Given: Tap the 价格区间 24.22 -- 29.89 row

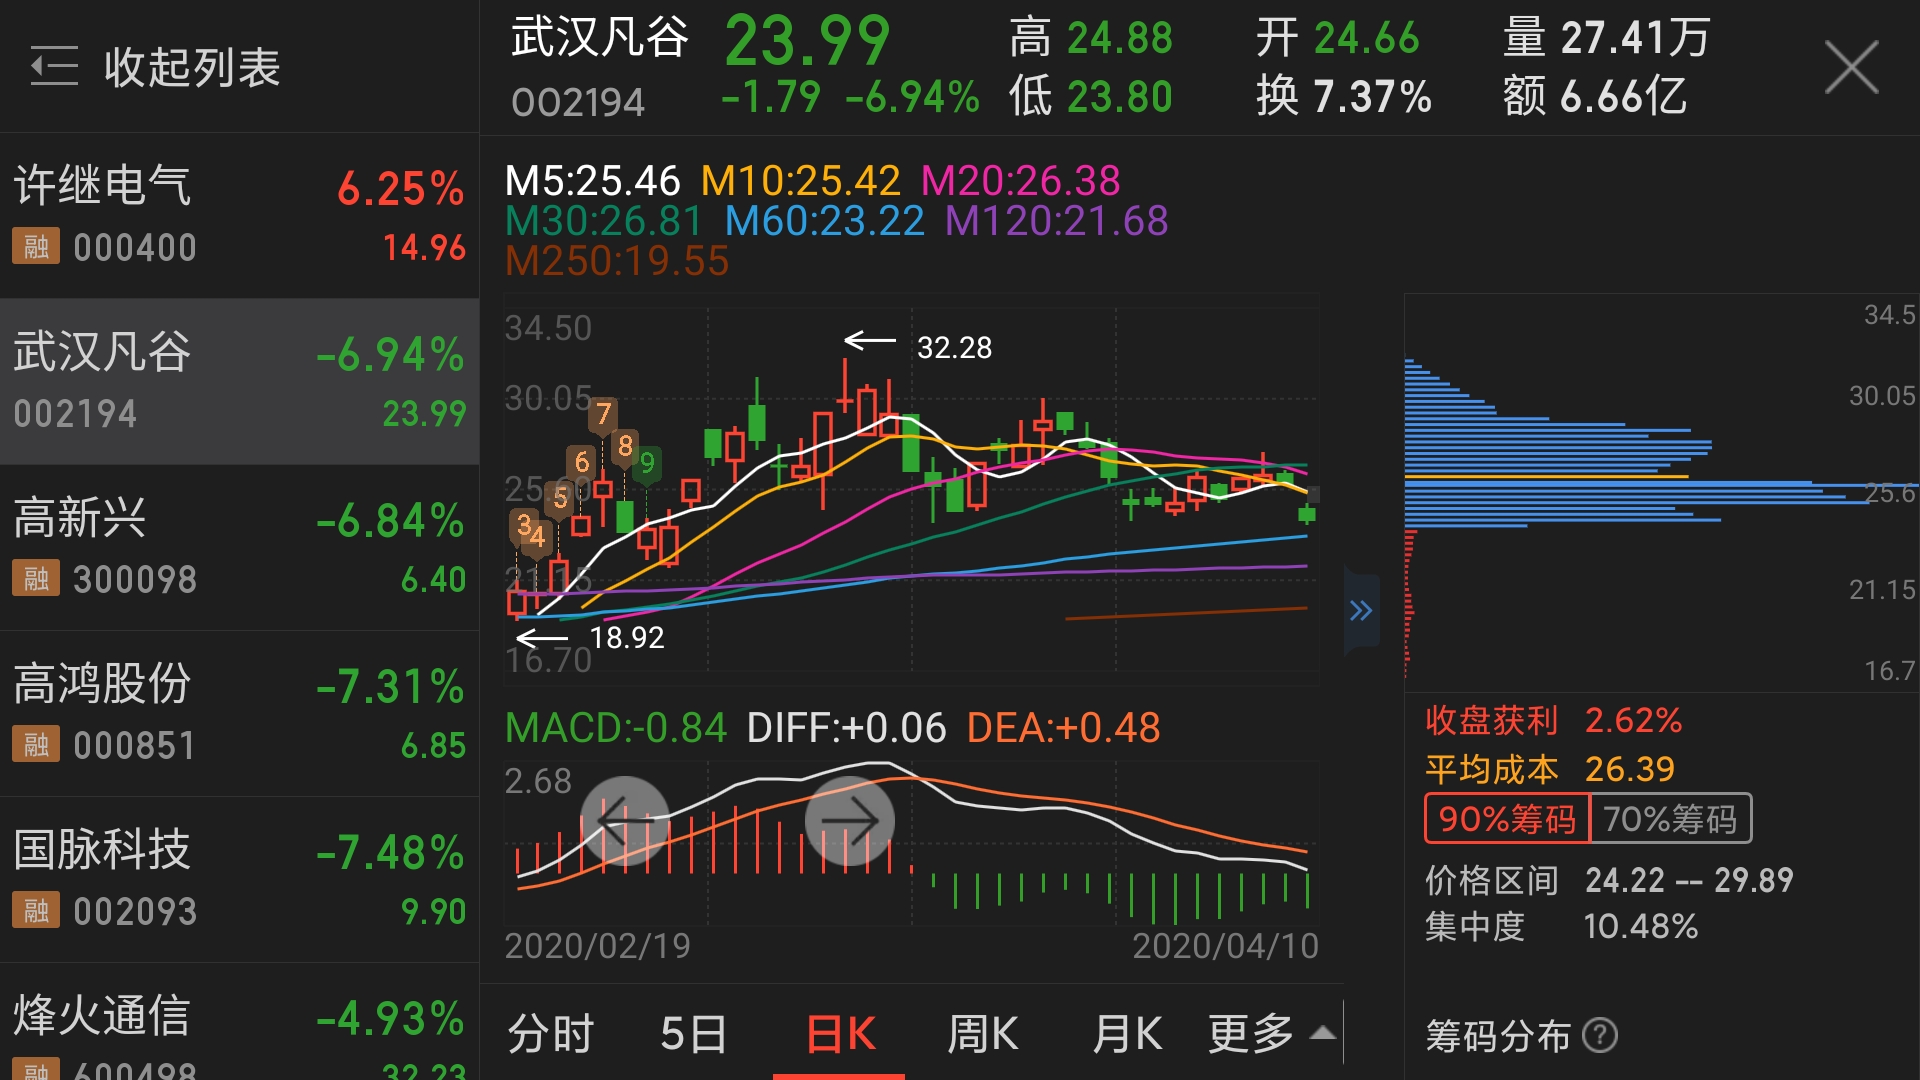Looking at the screenshot, I should pos(1609,880).
